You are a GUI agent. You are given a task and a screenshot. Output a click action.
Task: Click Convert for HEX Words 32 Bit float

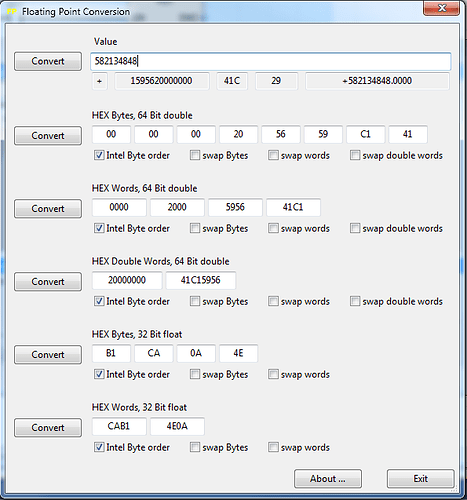tap(48, 428)
